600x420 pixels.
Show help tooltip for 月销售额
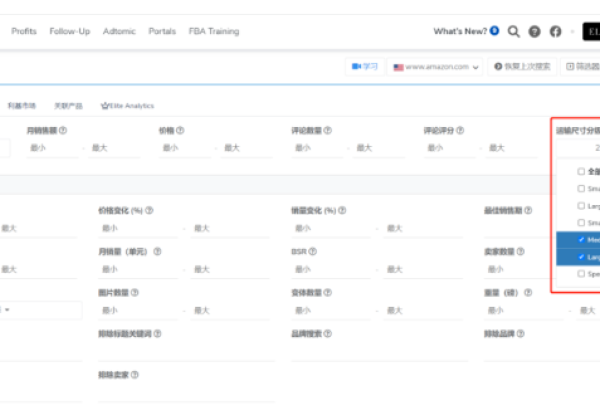(x=63, y=130)
